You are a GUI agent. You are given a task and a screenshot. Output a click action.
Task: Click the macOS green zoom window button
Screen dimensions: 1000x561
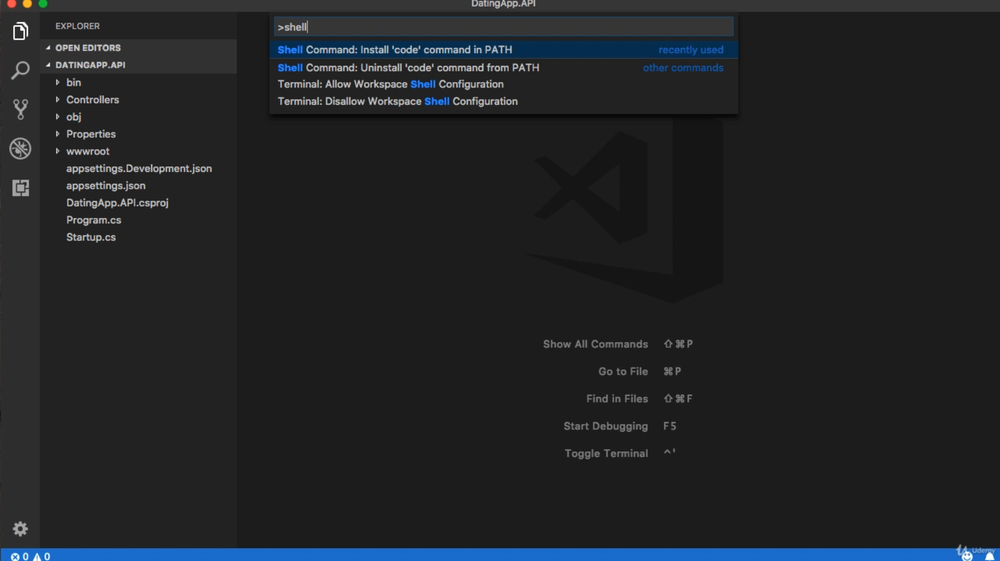[43, 3]
